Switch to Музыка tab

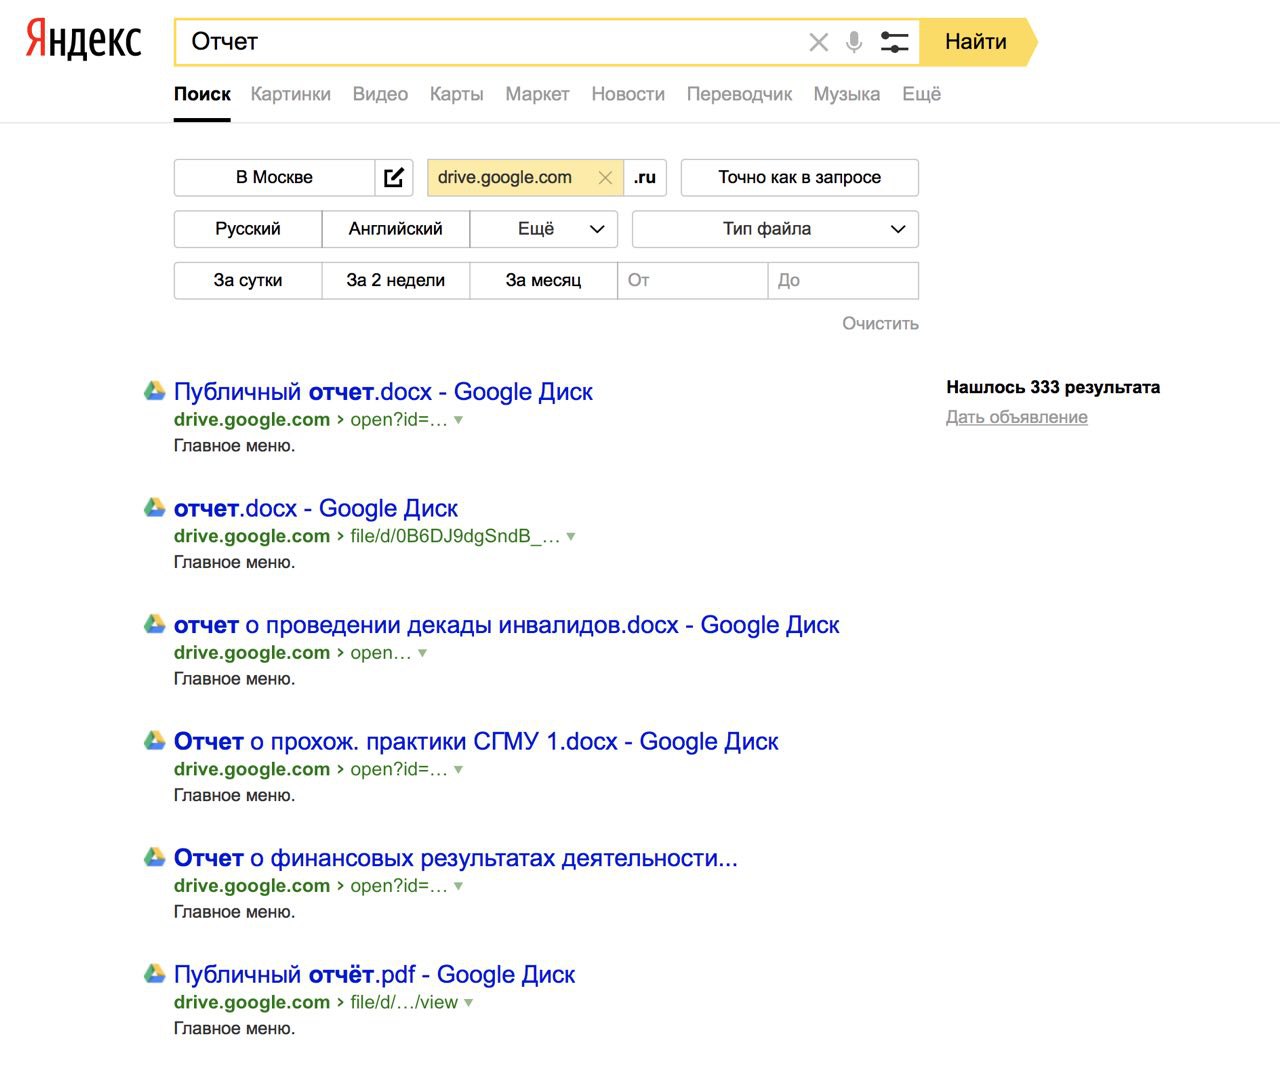[x=846, y=94]
